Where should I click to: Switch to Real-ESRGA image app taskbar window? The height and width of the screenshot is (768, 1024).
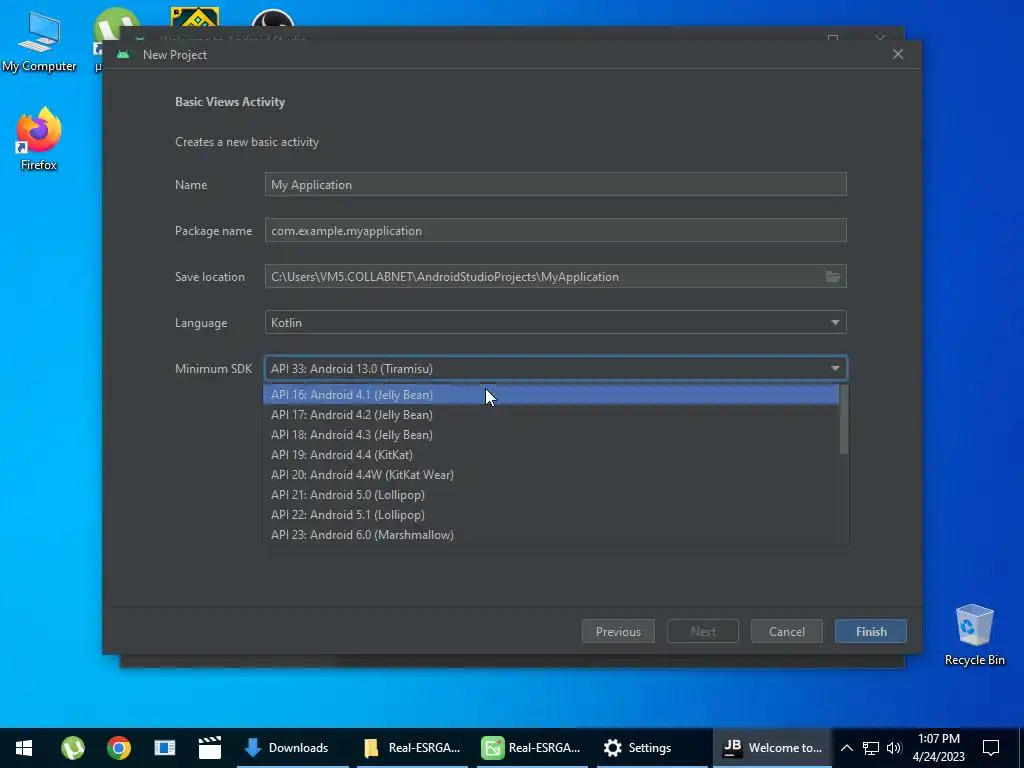click(532, 748)
